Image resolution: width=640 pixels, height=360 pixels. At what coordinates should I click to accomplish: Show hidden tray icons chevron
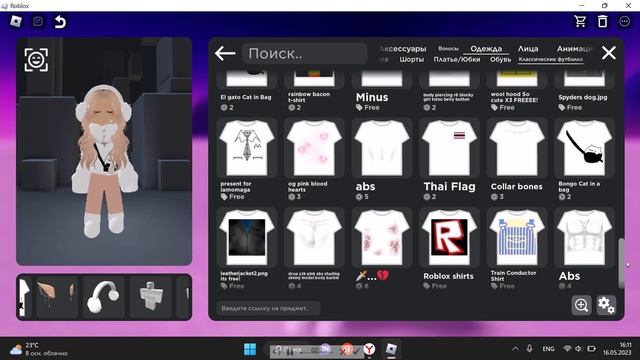tap(516, 349)
